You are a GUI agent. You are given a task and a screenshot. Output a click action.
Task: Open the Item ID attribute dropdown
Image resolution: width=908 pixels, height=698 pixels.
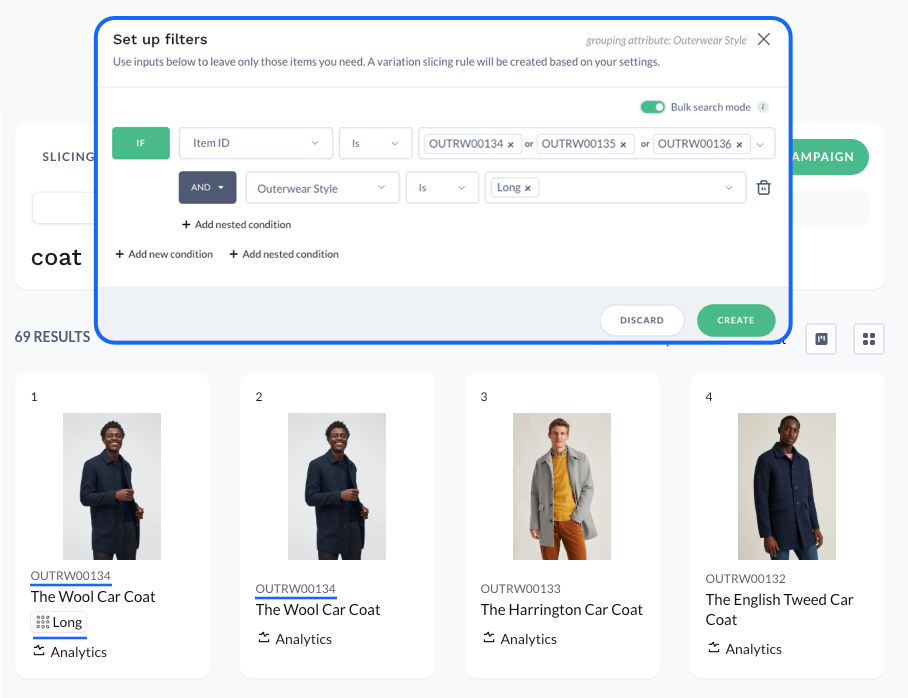pos(256,143)
